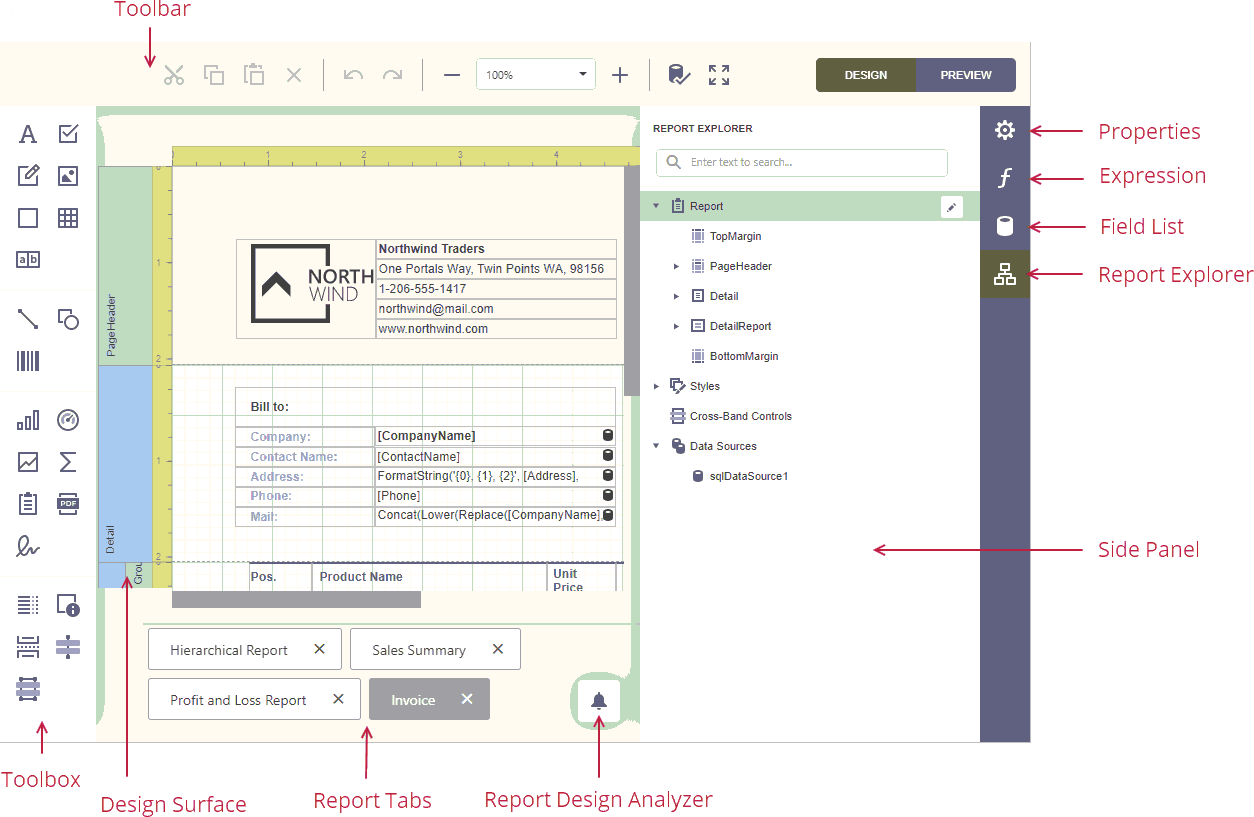Image resolution: width=1254 pixels, height=817 pixels.
Task: Open the Field List panel
Action: pyautogui.click(x=1005, y=226)
